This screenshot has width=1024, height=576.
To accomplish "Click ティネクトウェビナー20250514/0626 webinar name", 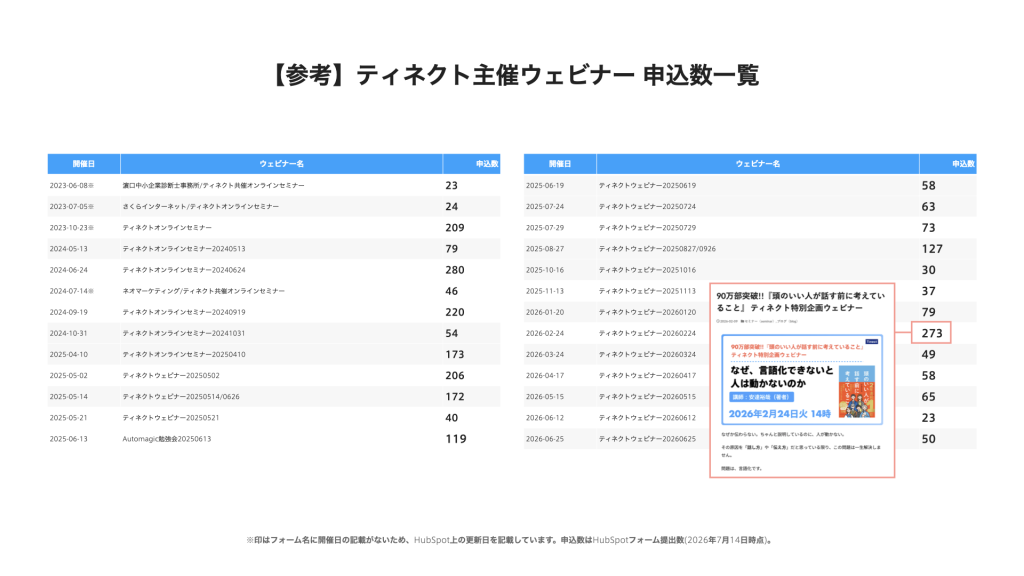I will point(181,396).
